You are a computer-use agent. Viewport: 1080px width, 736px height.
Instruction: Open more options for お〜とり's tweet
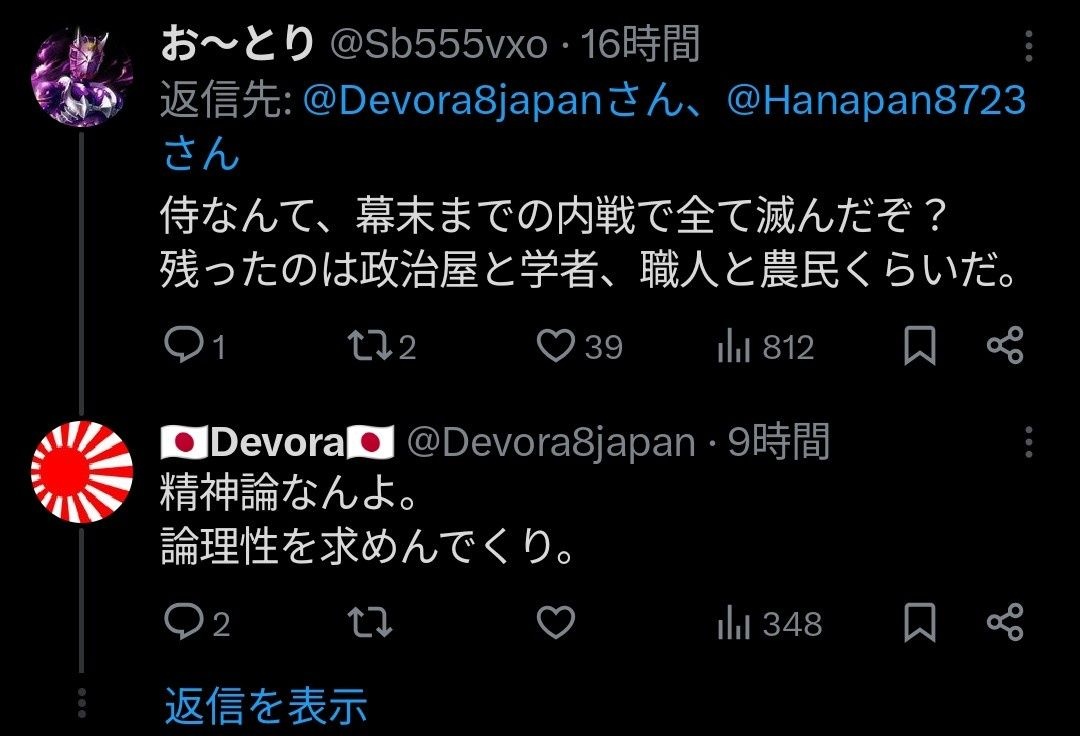click(x=1028, y=46)
